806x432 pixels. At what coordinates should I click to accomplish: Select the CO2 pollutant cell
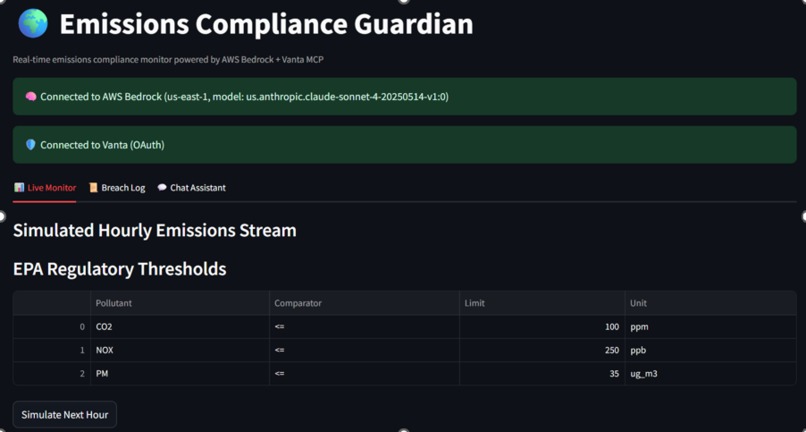point(180,327)
